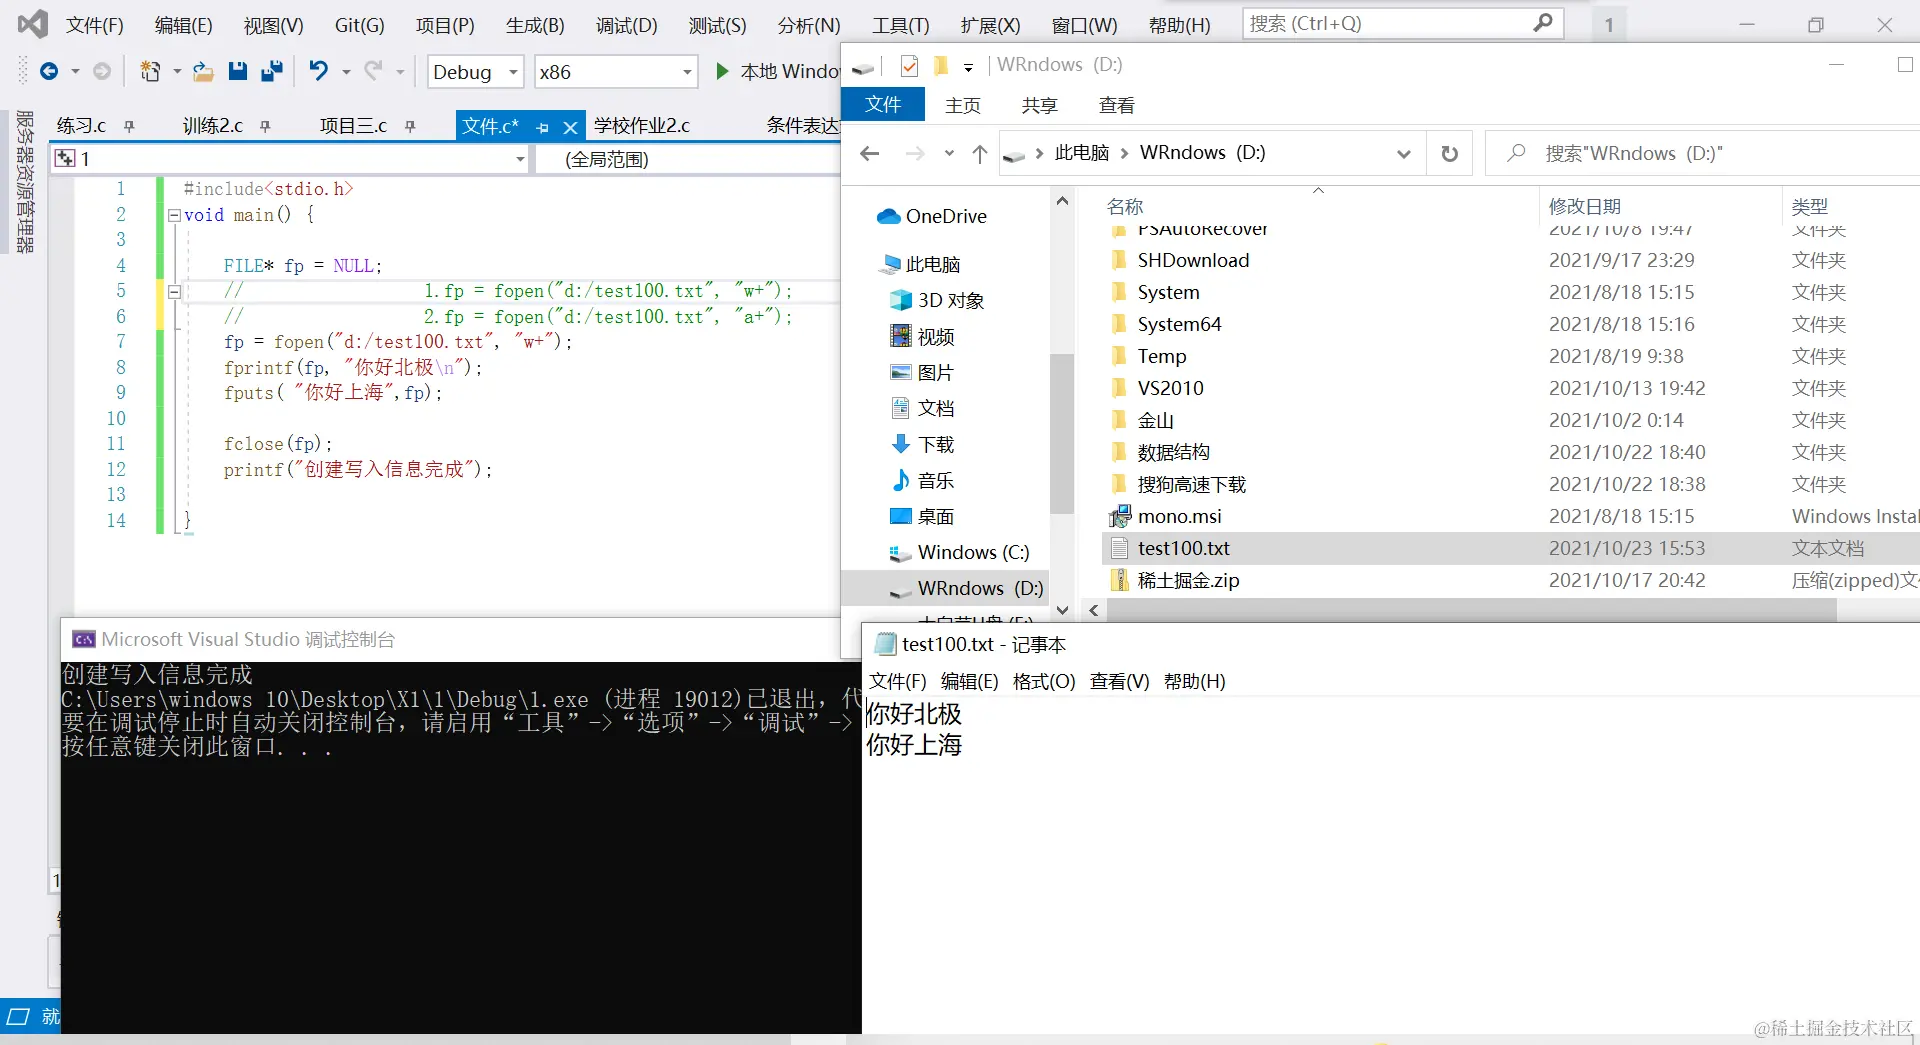The height and width of the screenshot is (1045, 1920).
Task: Open the Explorer recent locations dropdown
Action: click(949, 153)
